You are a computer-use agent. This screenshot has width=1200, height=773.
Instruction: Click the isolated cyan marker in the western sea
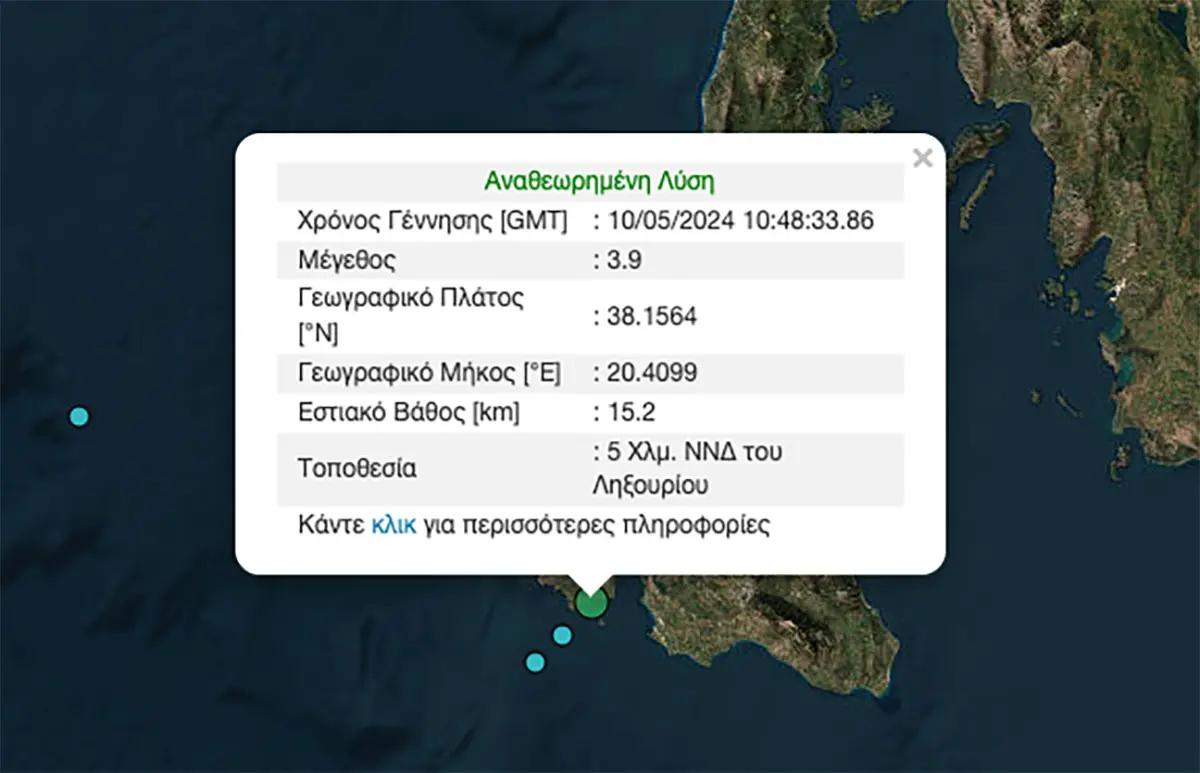(x=79, y=416)
